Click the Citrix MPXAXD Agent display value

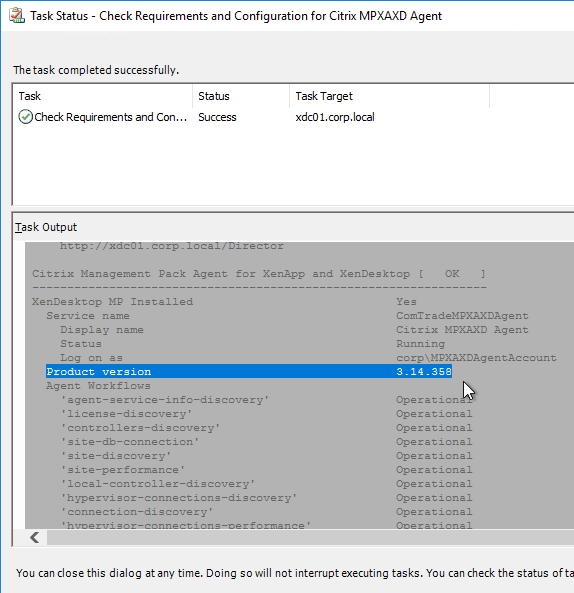[462, 329]
